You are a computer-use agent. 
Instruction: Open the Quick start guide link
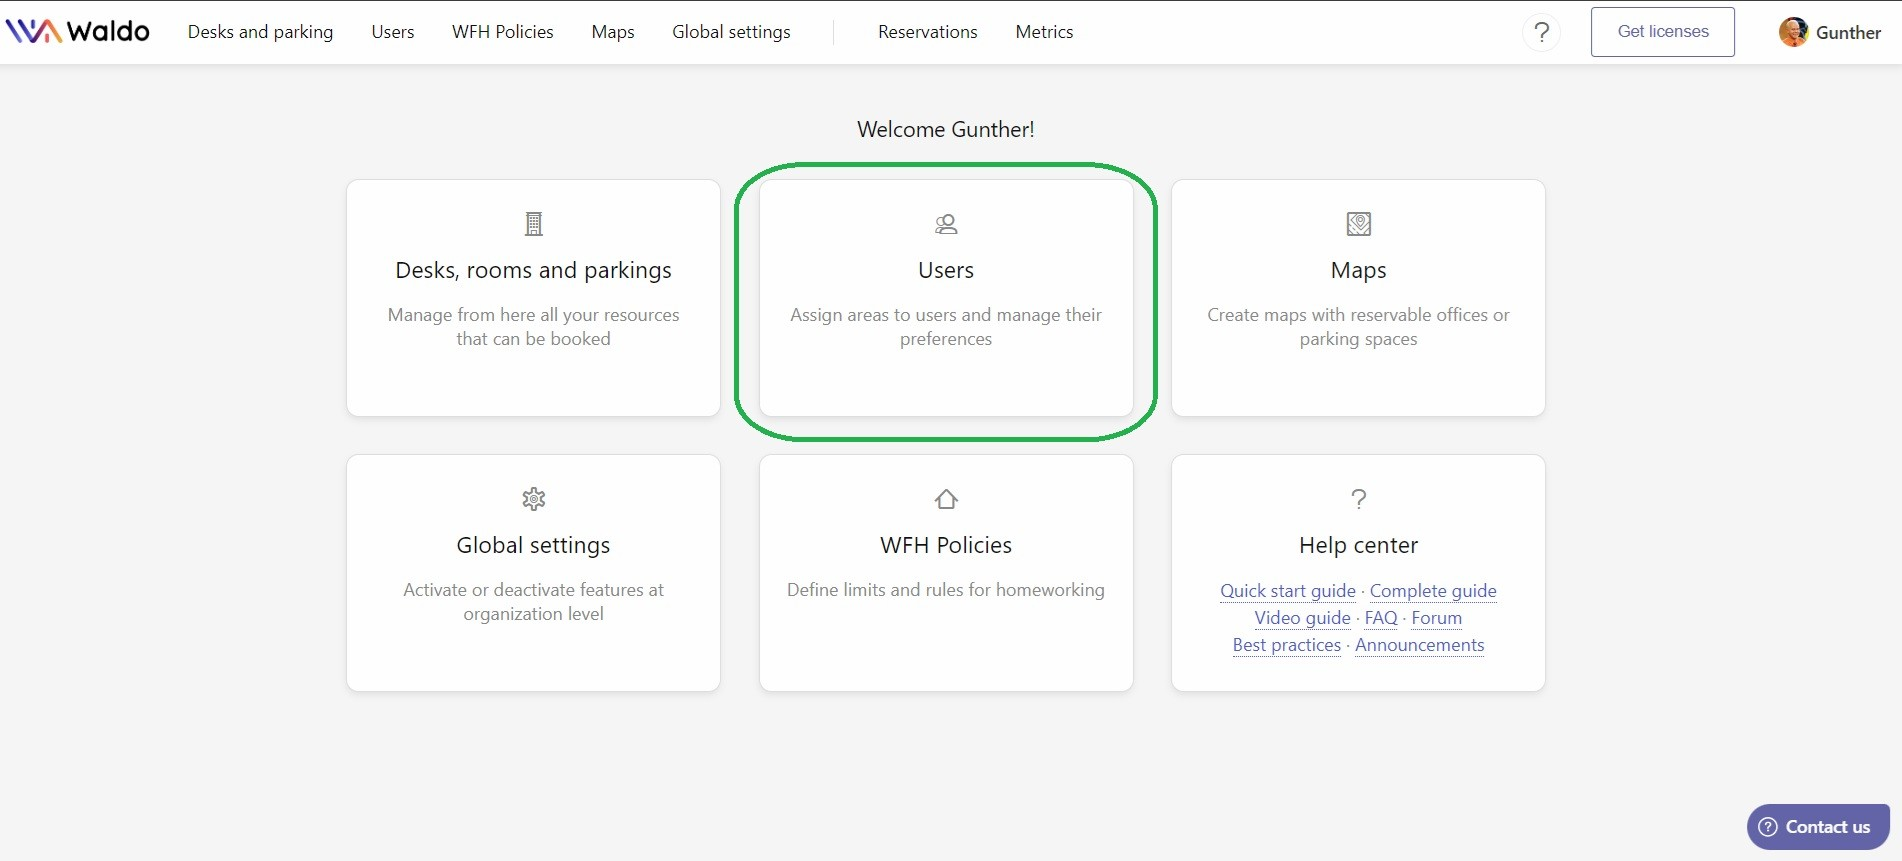(1288, 591)
